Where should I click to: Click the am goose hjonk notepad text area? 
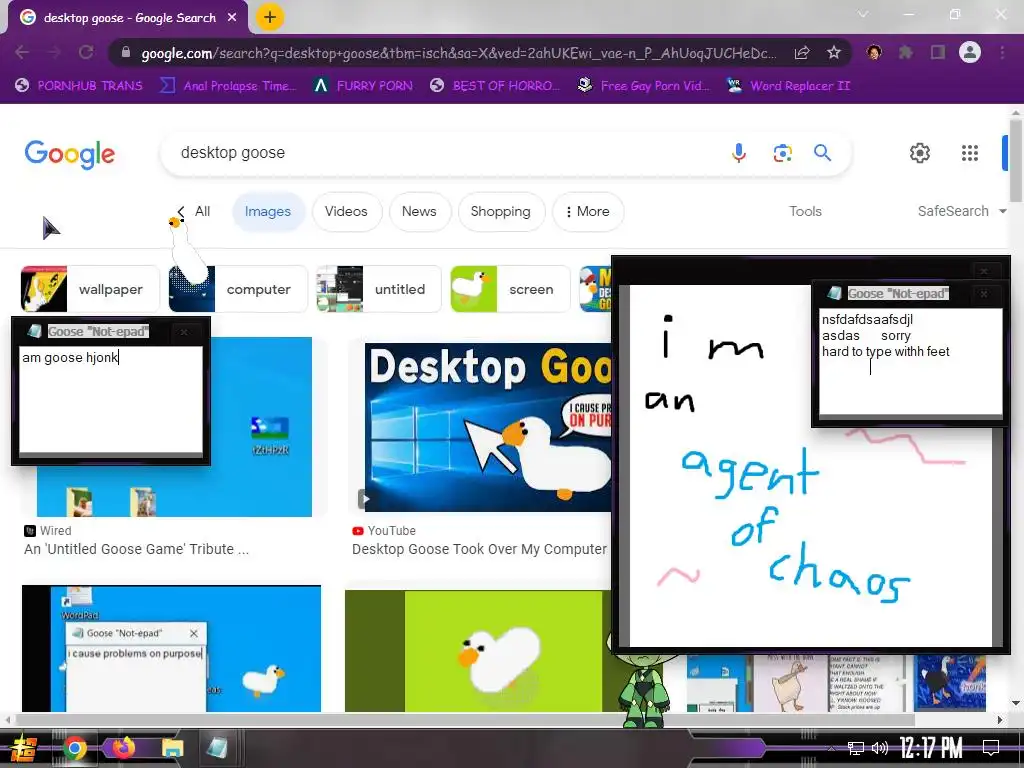point(110,399)
